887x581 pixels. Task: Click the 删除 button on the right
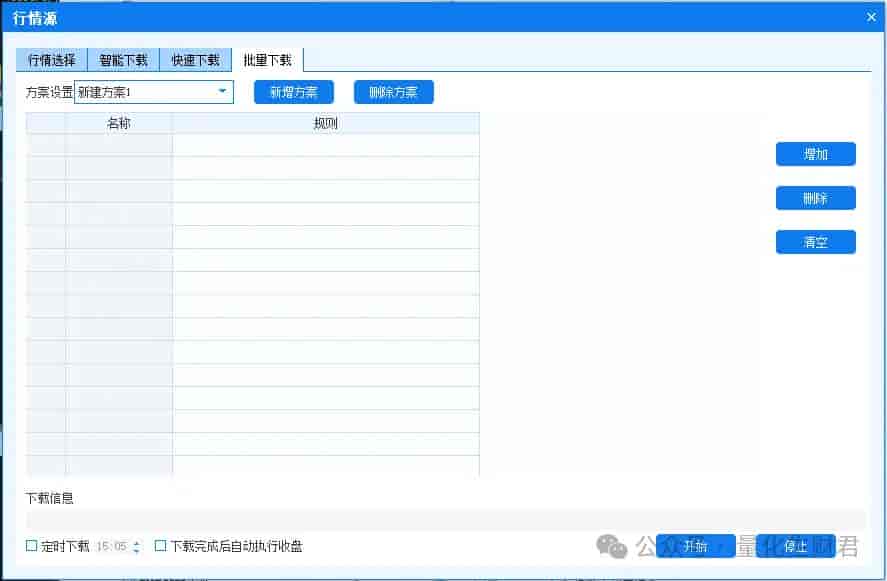pos(815,198)
